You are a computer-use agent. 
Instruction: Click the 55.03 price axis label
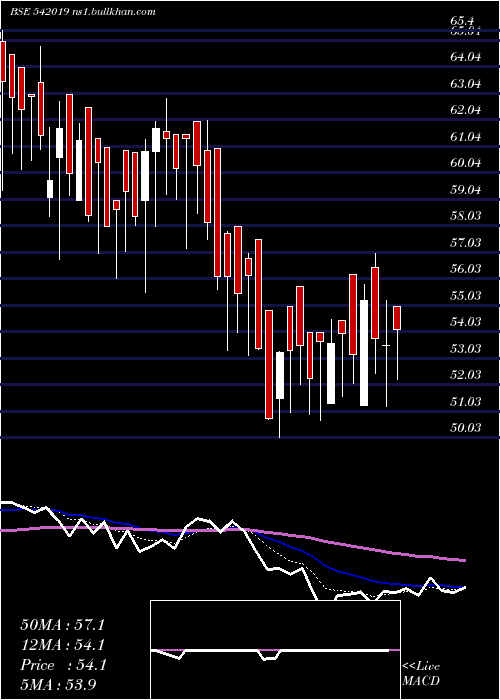pyautogui.click(x=466, y=296)
